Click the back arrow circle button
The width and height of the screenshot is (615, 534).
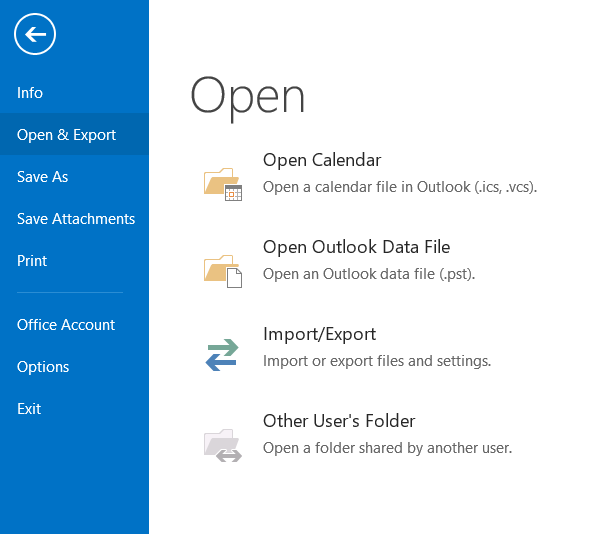tap(35, 34)
